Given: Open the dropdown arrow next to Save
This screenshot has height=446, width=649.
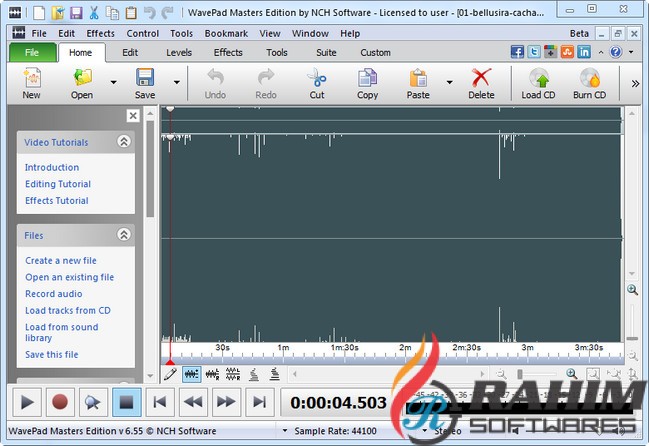Looking at the screenshot, I should (177, 82).
